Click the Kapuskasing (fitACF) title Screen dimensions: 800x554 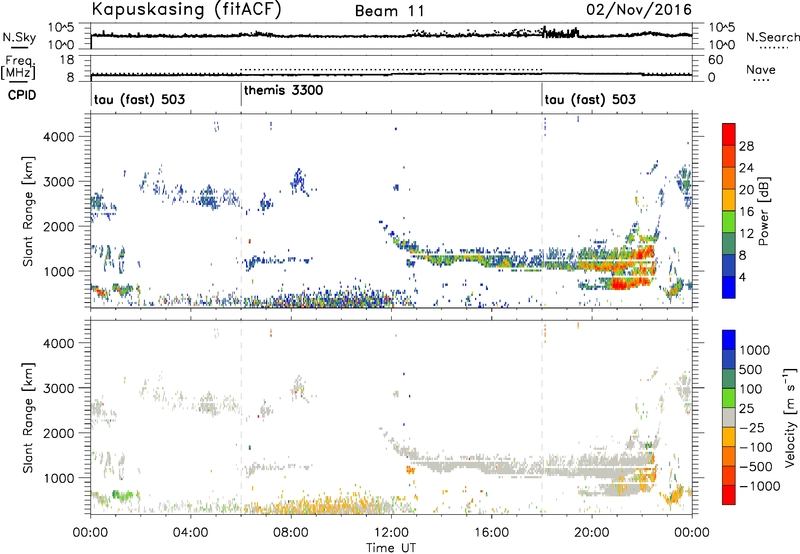(x=186, y=10)
